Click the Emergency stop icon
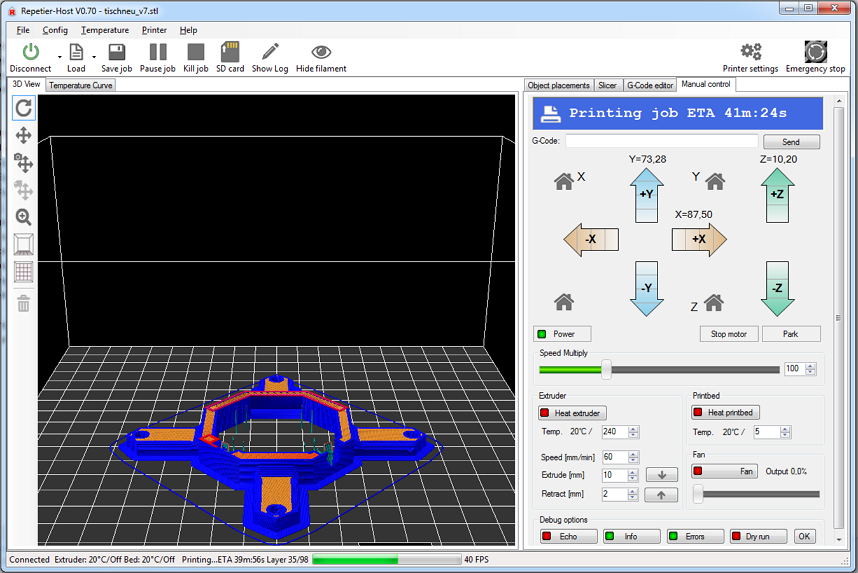The image size is (858, 573). [815, 52]
